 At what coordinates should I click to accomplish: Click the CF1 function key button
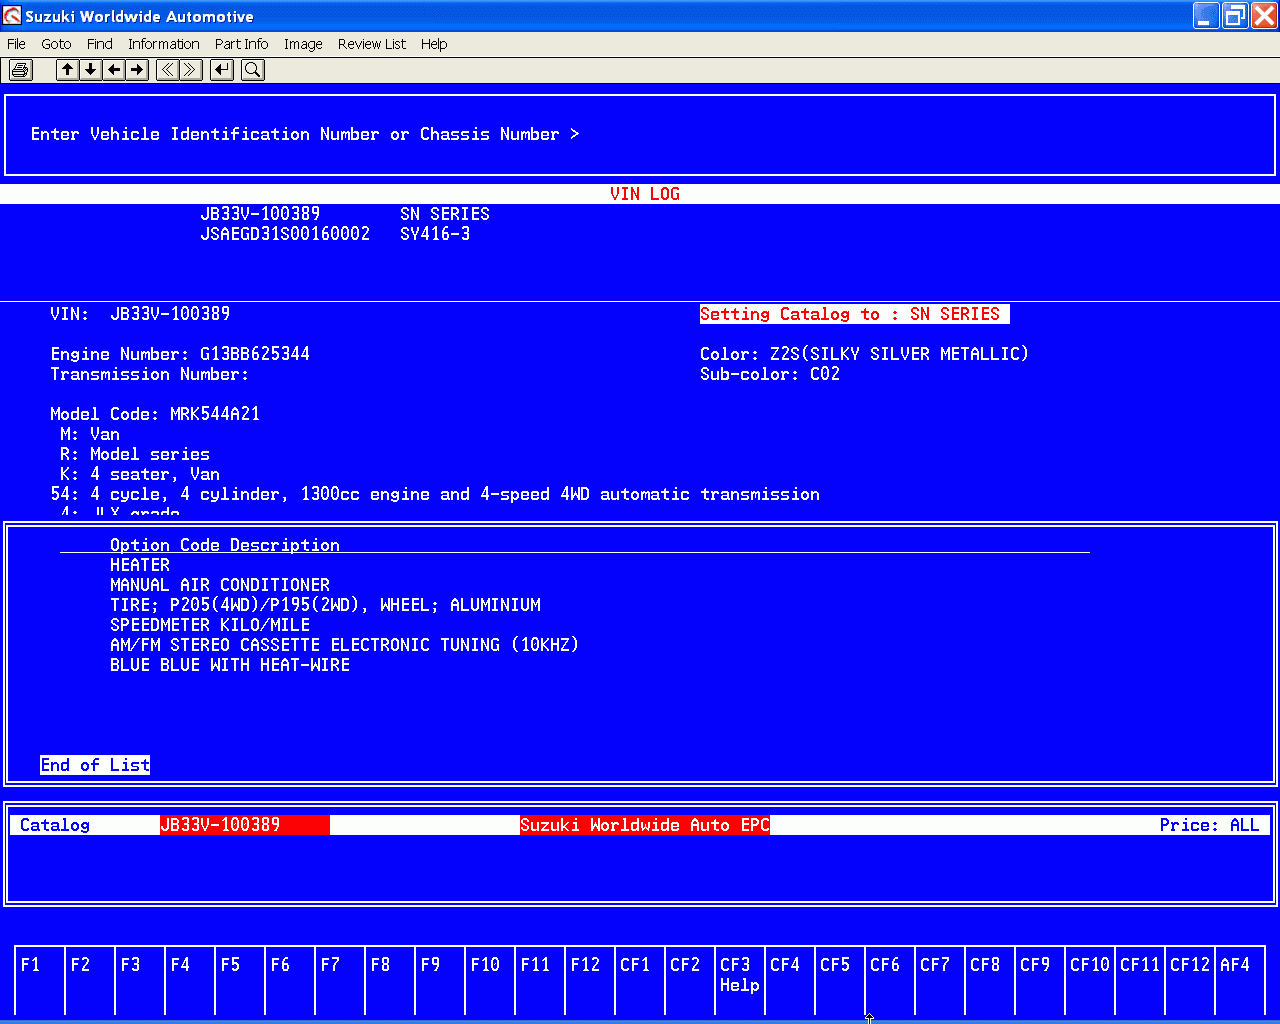point(640,980)
